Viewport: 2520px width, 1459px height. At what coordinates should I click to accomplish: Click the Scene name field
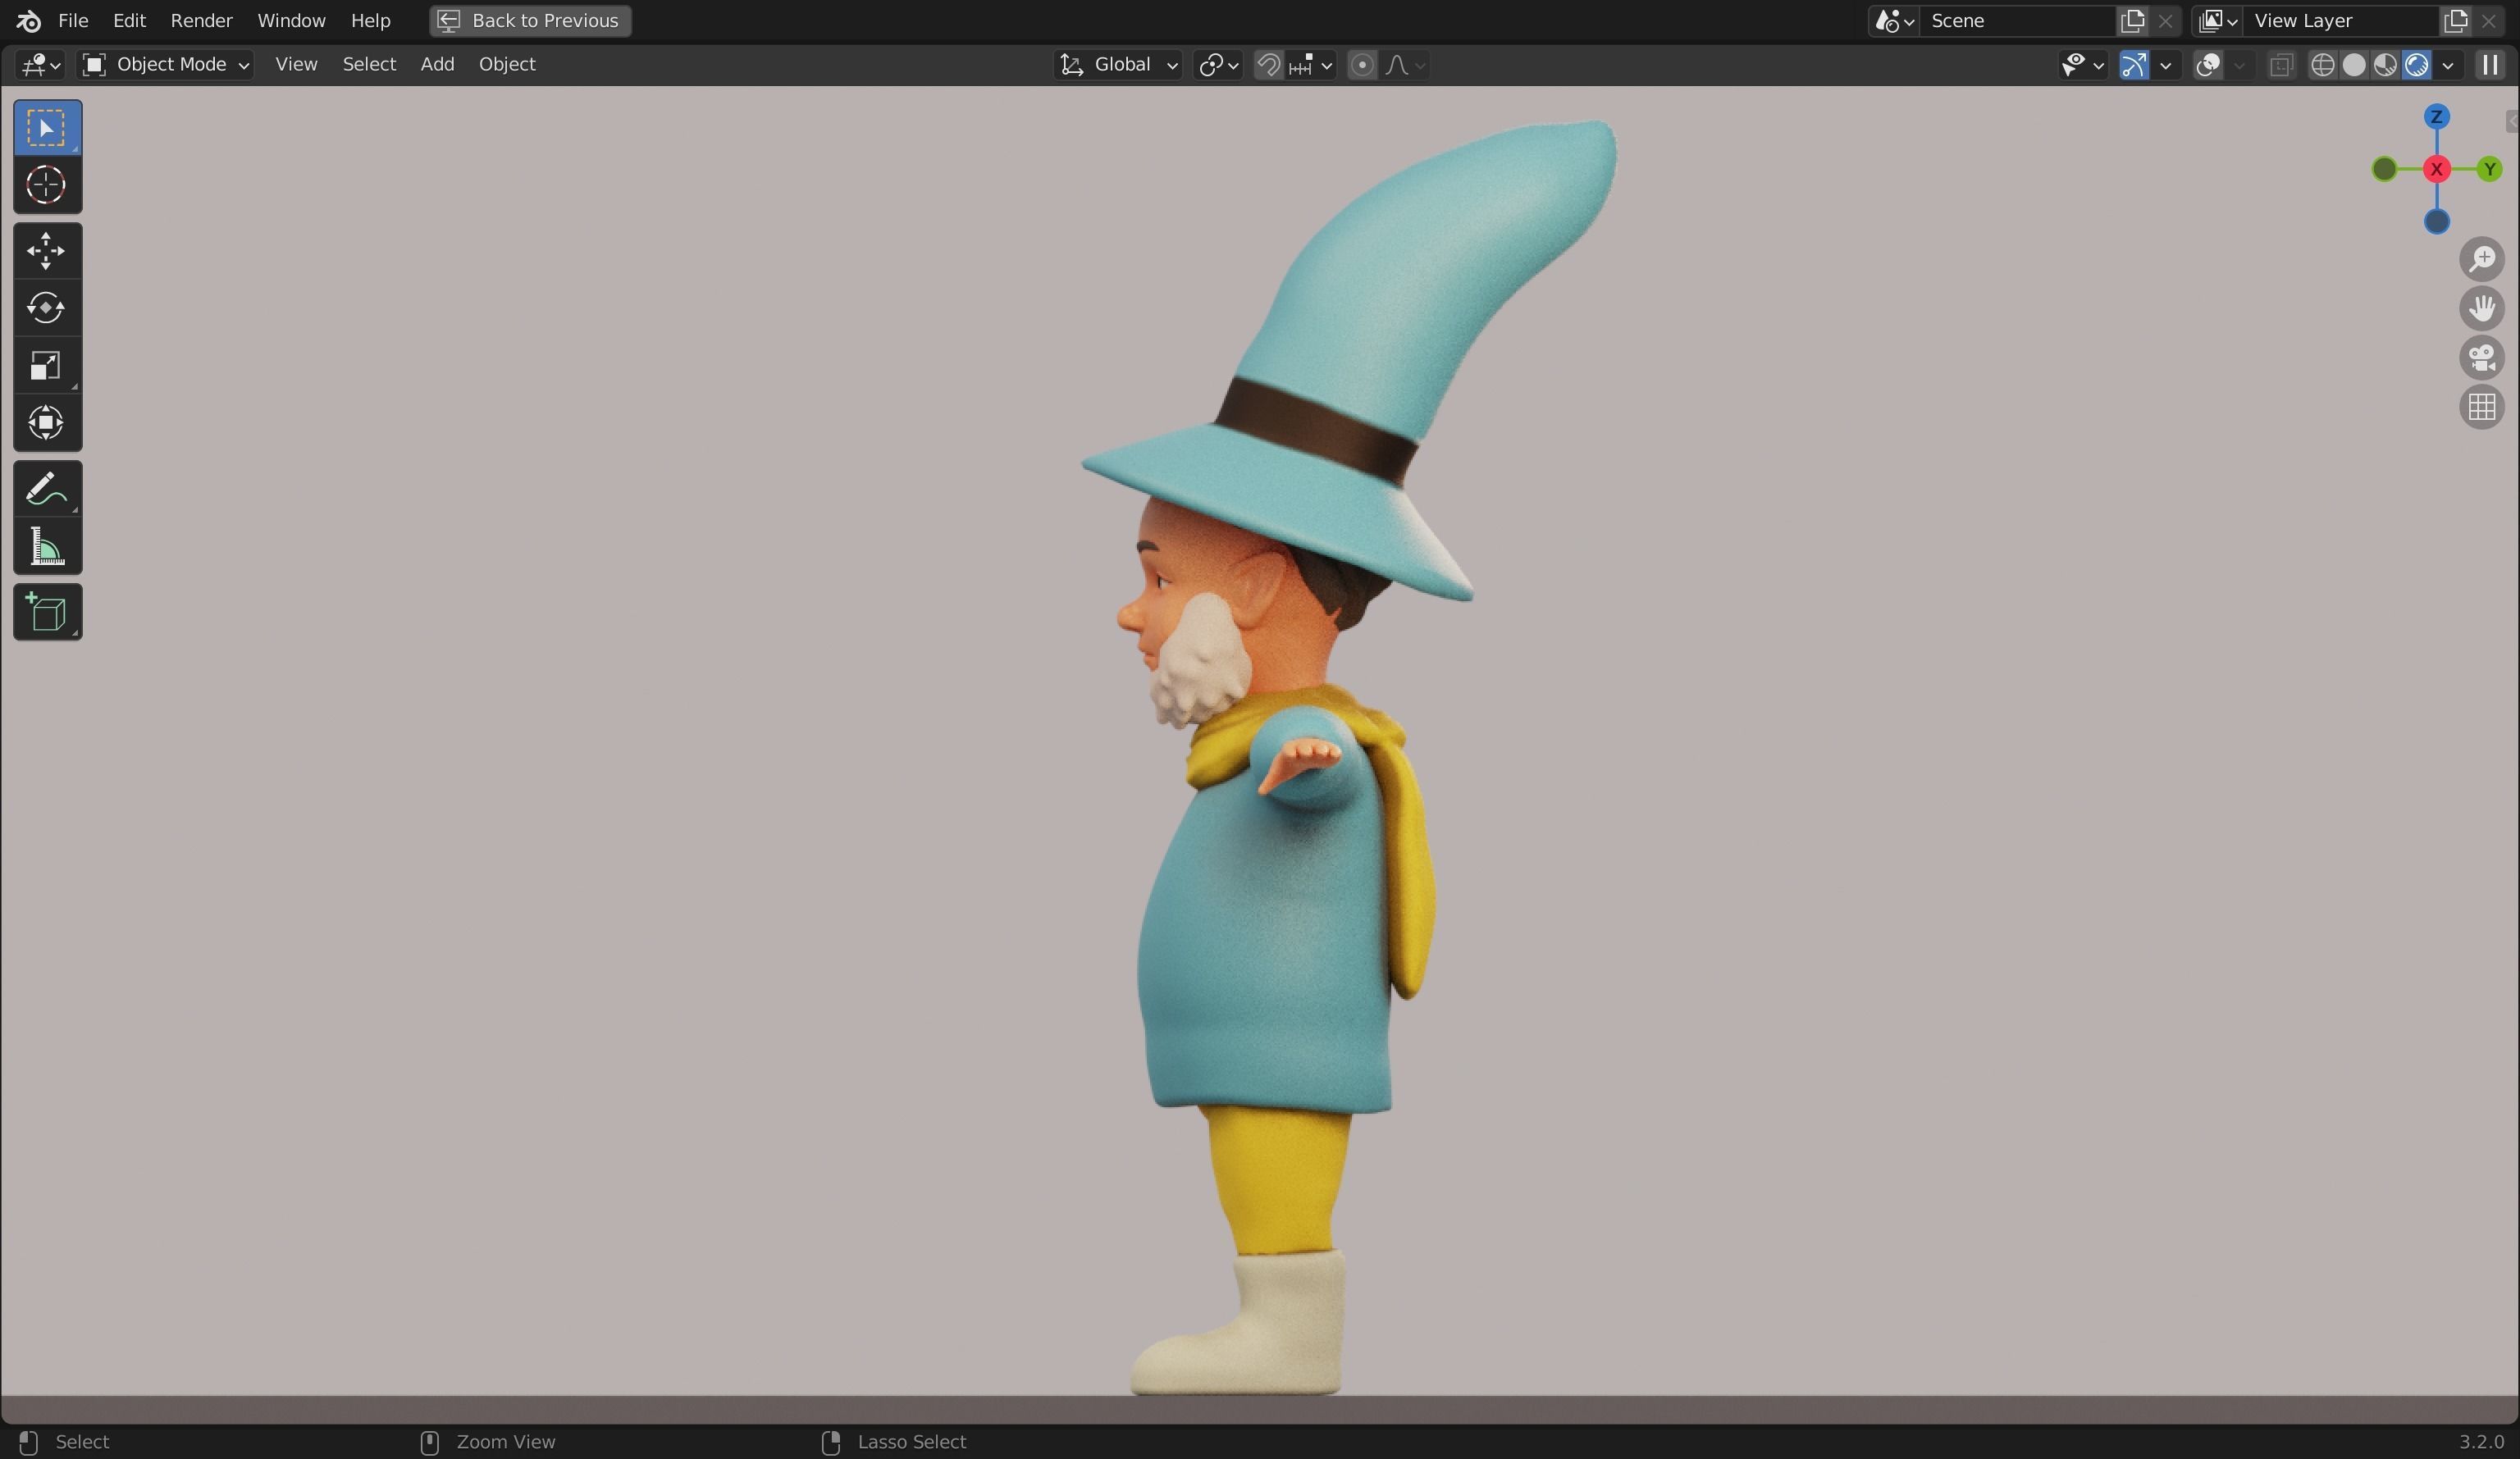(2016, 20)
